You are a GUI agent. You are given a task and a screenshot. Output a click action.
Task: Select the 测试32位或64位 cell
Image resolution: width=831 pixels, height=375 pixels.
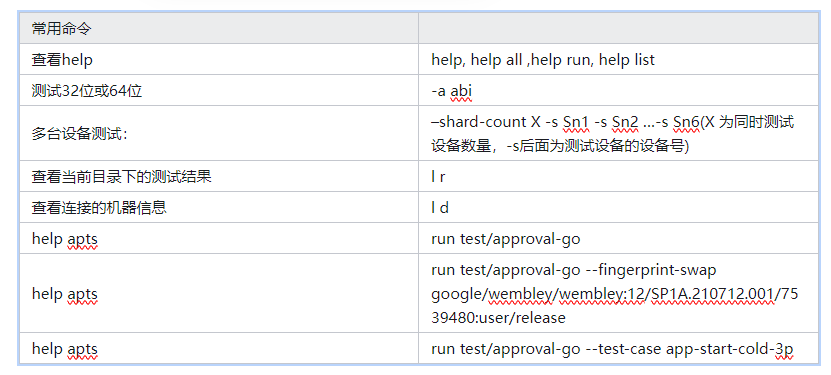point(218,91)
